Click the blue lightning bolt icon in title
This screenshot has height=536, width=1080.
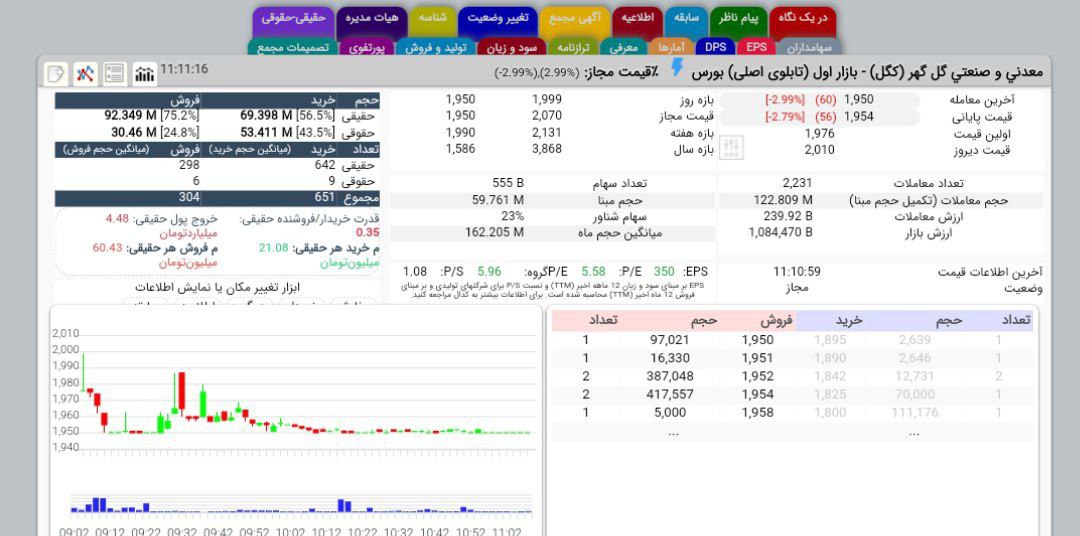tap(677, 68)
